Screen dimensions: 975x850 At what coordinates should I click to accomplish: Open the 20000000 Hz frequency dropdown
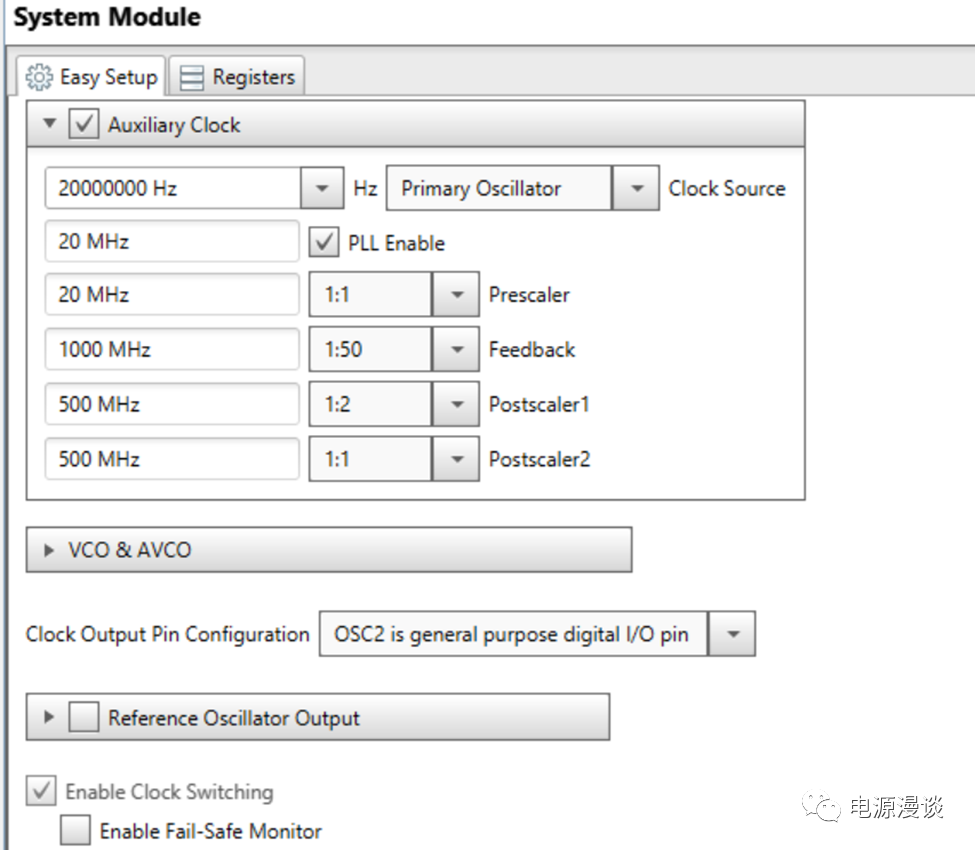[322, 188]
